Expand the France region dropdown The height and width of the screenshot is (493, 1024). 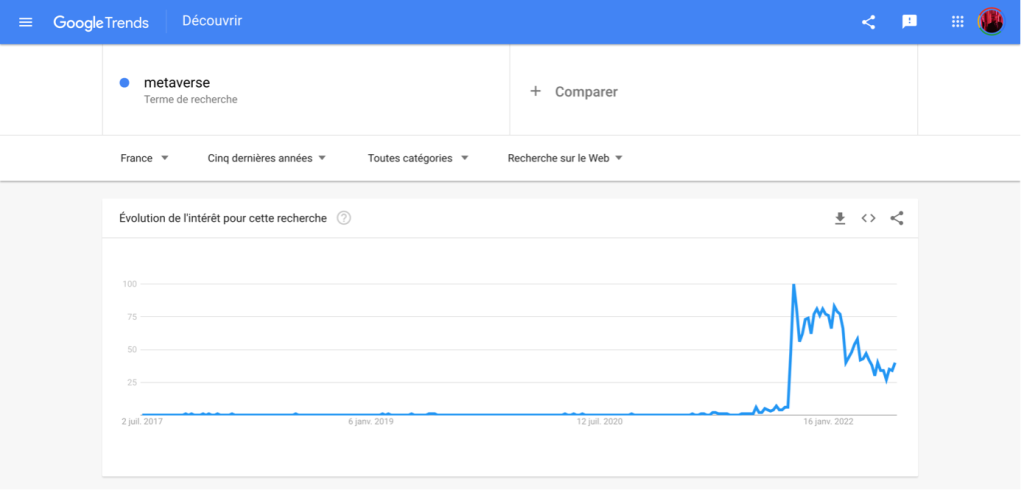(144, 158)
